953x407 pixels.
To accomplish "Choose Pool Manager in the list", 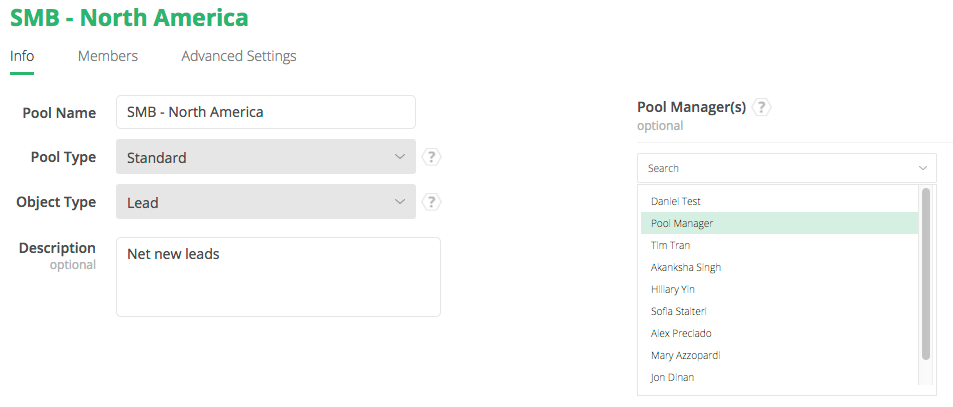I will coord(681,223).
